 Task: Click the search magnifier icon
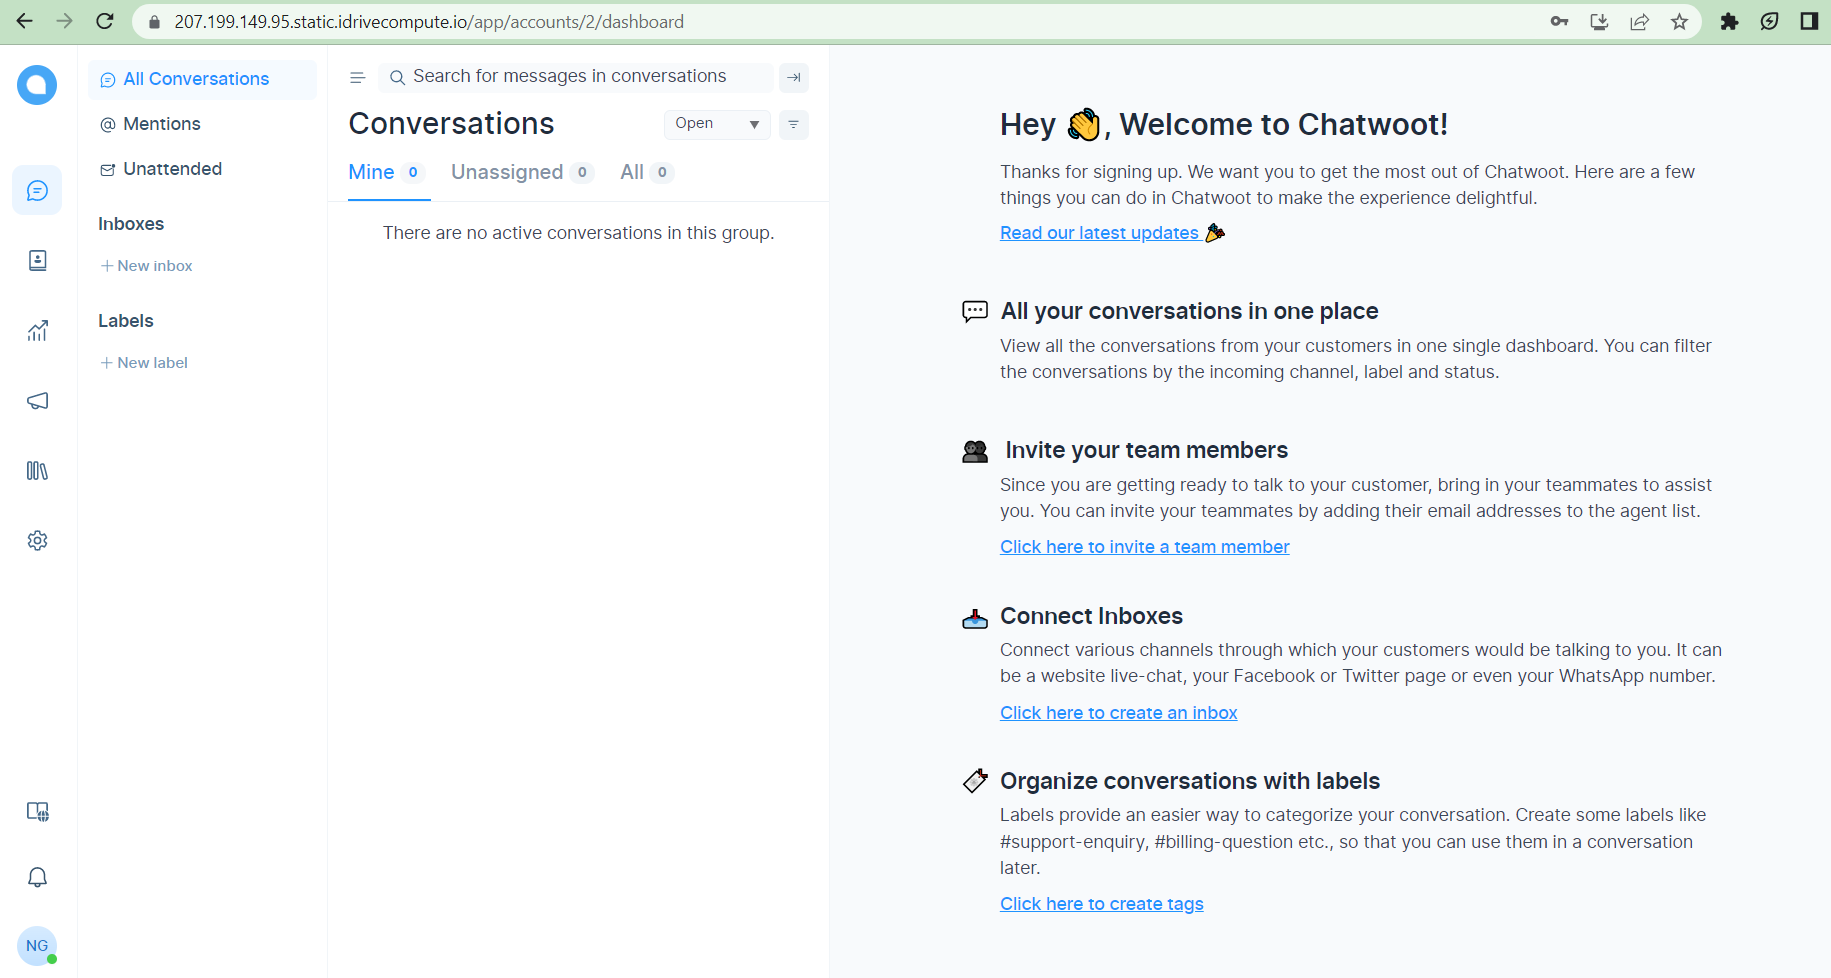[397, 77]
